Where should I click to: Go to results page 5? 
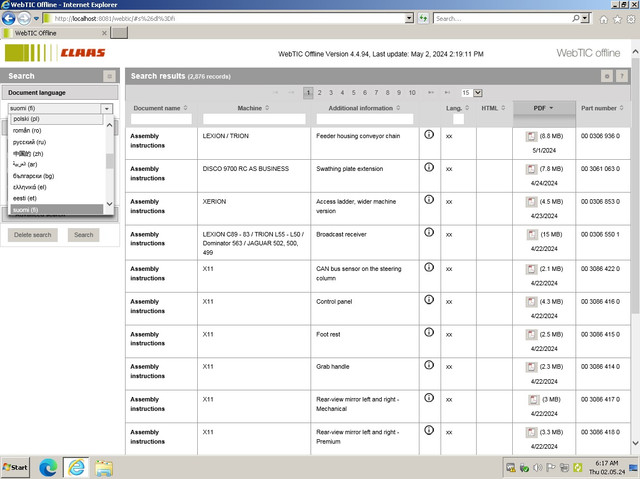[353, 93]
